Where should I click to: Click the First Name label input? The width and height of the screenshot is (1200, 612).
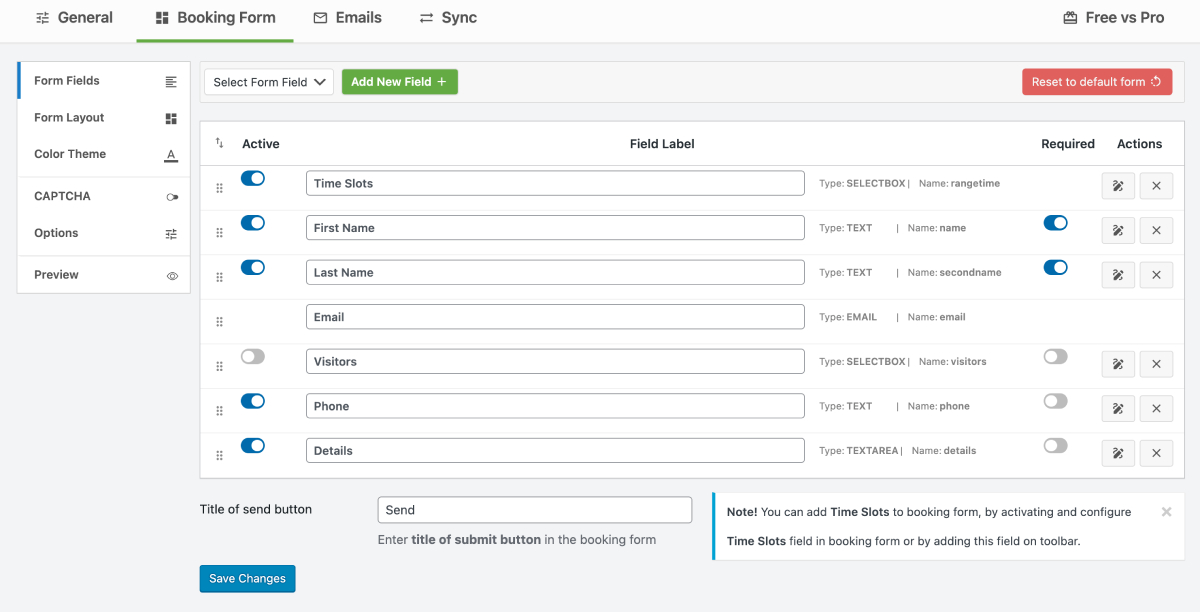(x=555, y=228)
